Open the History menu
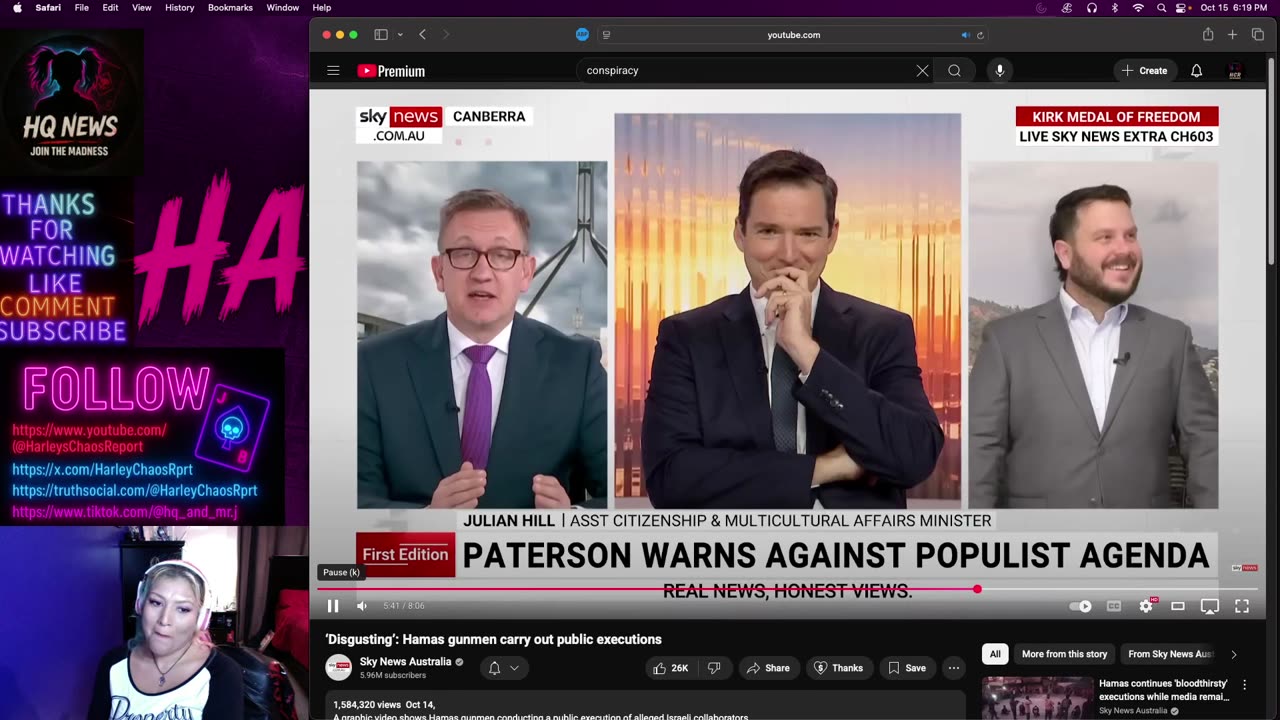The image size is (1280, 720). [179, 7]
